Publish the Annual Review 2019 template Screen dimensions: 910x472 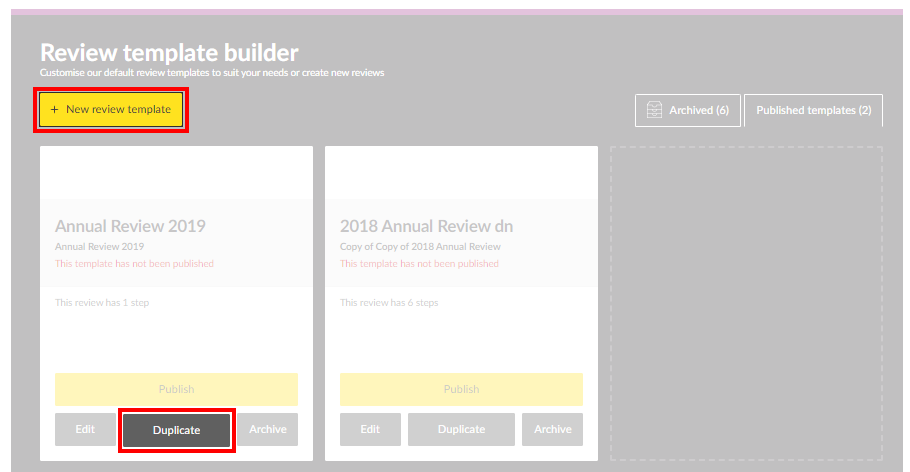coord(176,389)
